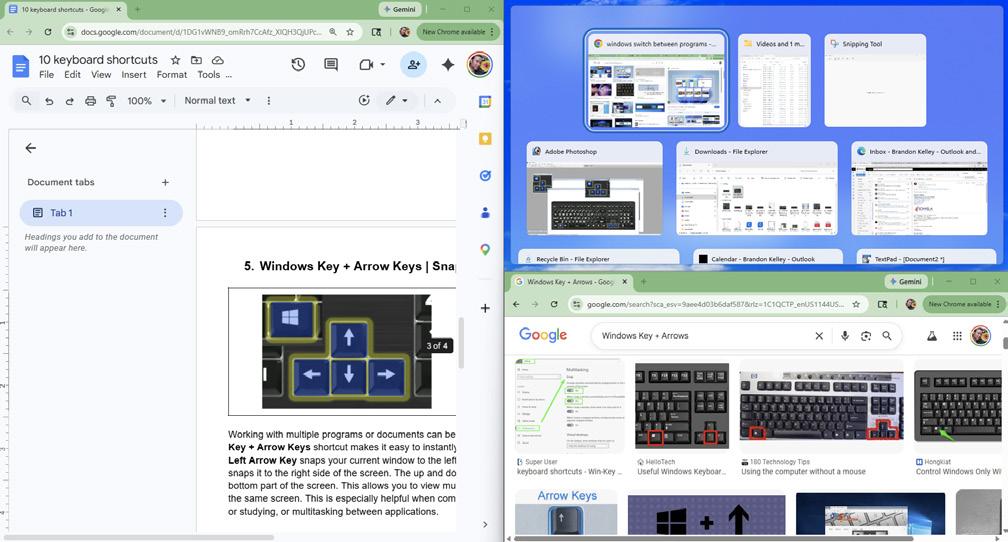Click Google Lens camera search icon
Screen dimensions: 1008x542
[866, 336]
